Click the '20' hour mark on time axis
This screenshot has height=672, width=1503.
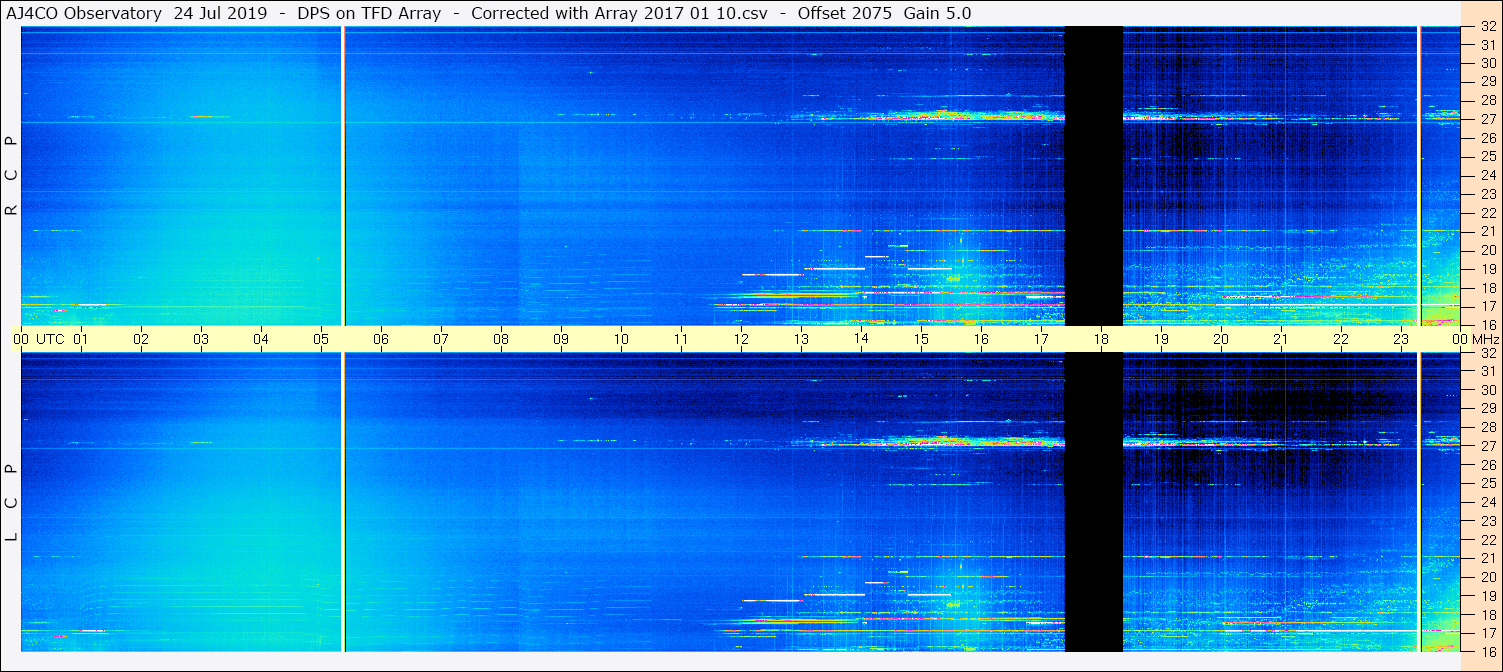(1221, 339)
